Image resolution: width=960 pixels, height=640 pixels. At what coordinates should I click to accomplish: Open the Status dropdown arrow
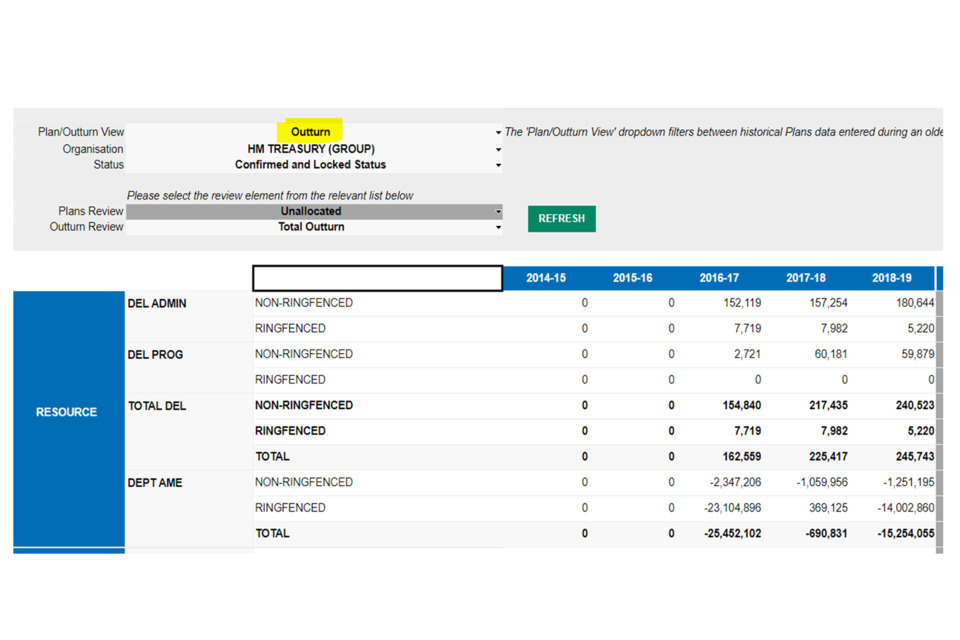click(x=498, y=165)
